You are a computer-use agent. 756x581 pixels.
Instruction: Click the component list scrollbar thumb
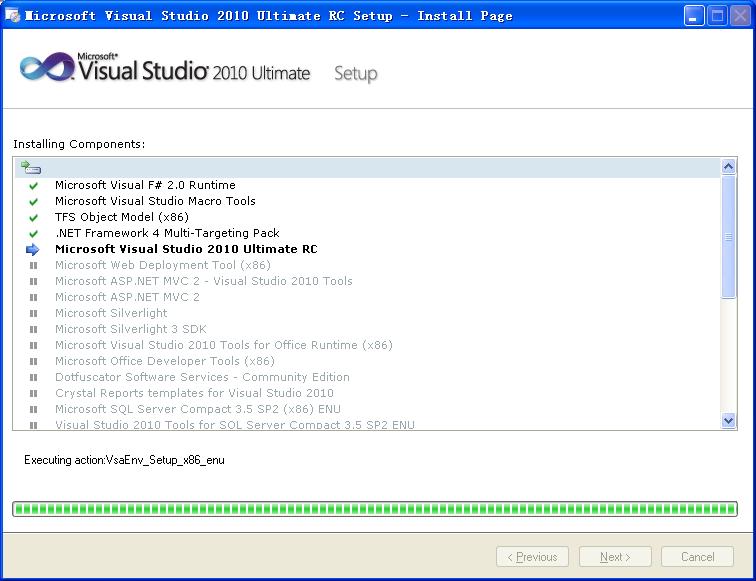[x=729, y=237]
